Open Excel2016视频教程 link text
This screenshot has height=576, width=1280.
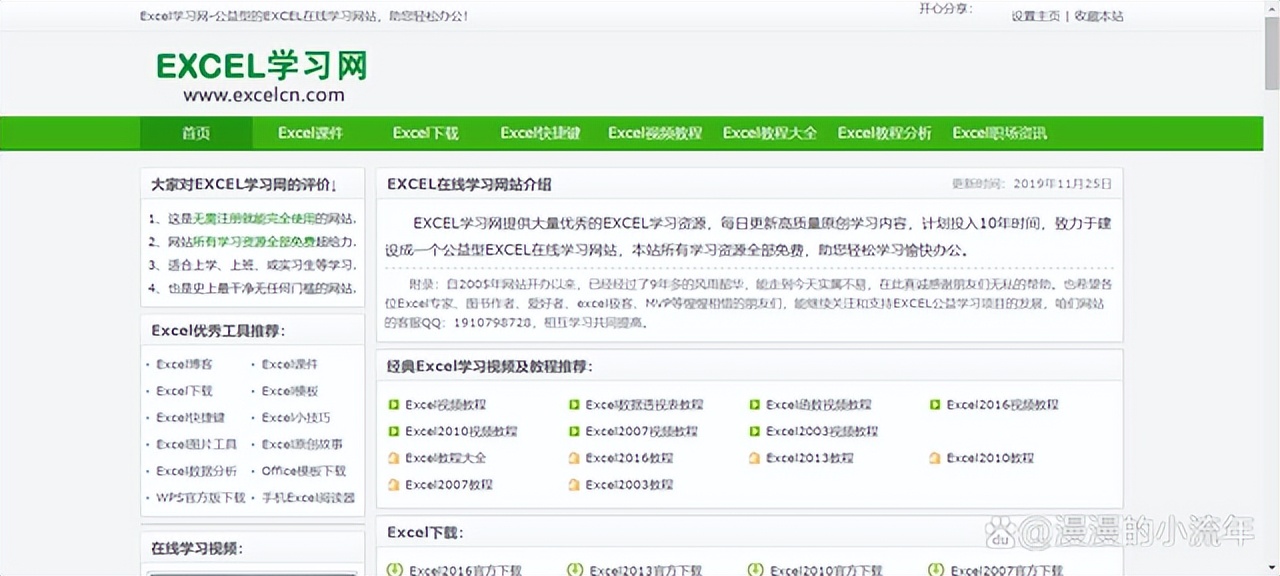click(1003, 405)
